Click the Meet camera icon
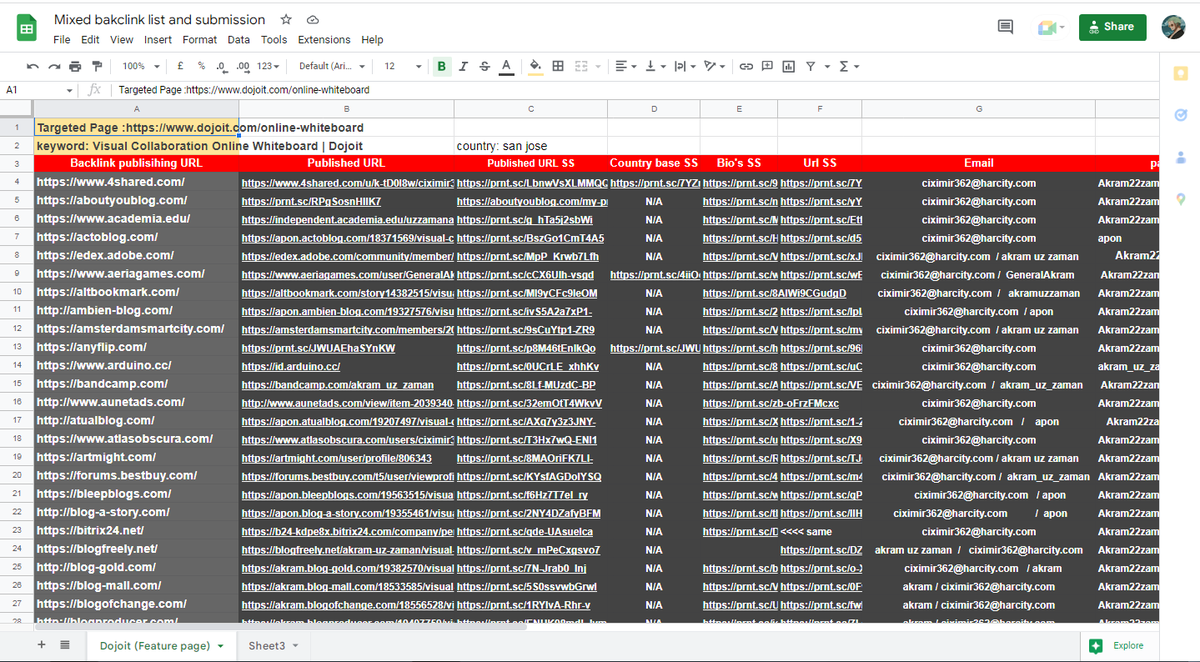This screenshot has width=1200, height=662. 1050,27
